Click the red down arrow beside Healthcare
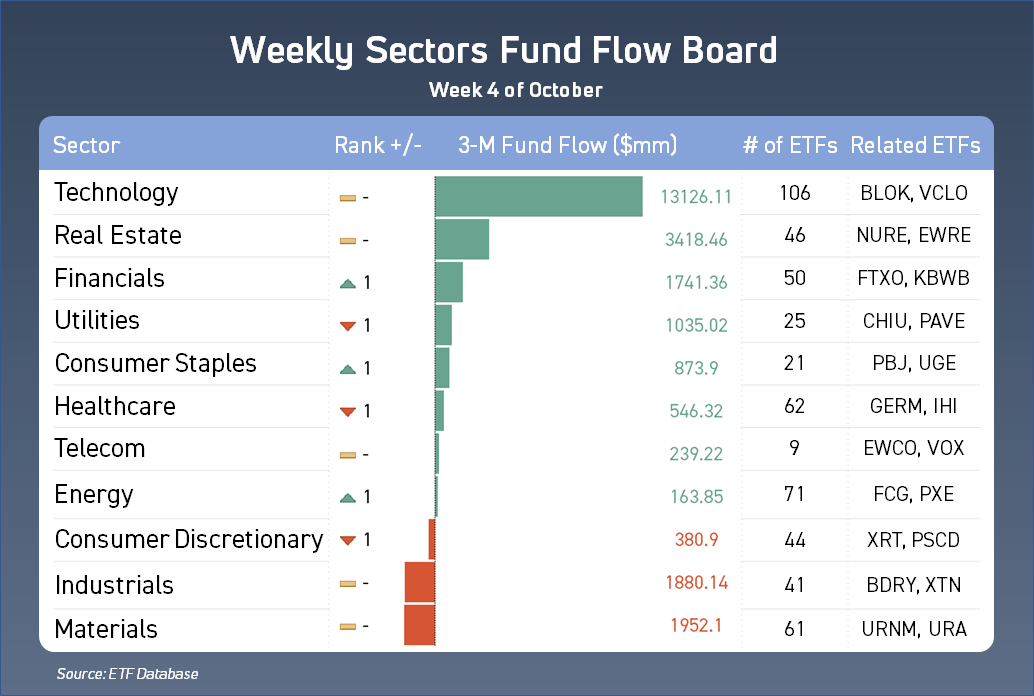 348,411
